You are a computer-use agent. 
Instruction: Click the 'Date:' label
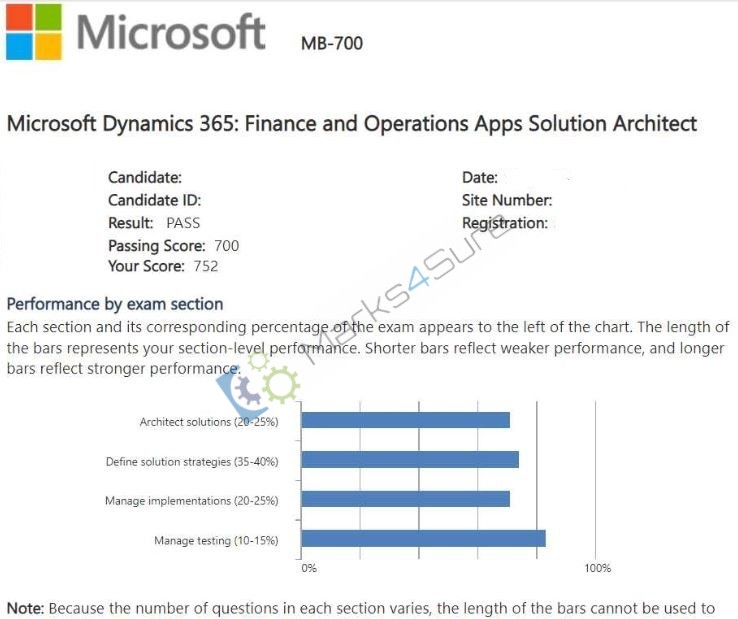point(480,177)
